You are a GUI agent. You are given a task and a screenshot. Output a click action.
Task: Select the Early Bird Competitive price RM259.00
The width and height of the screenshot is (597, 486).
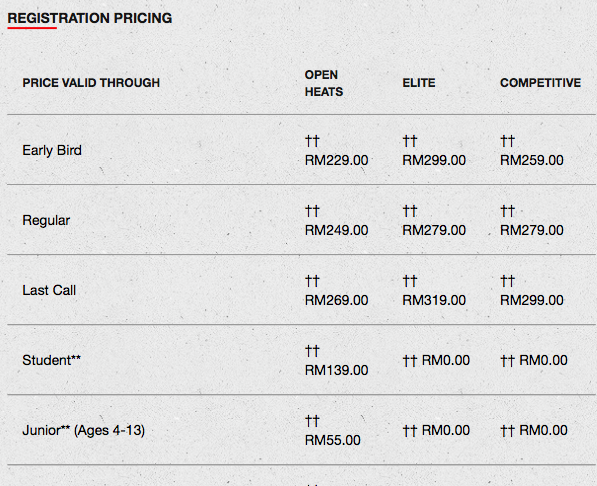(x=532, y=160)
